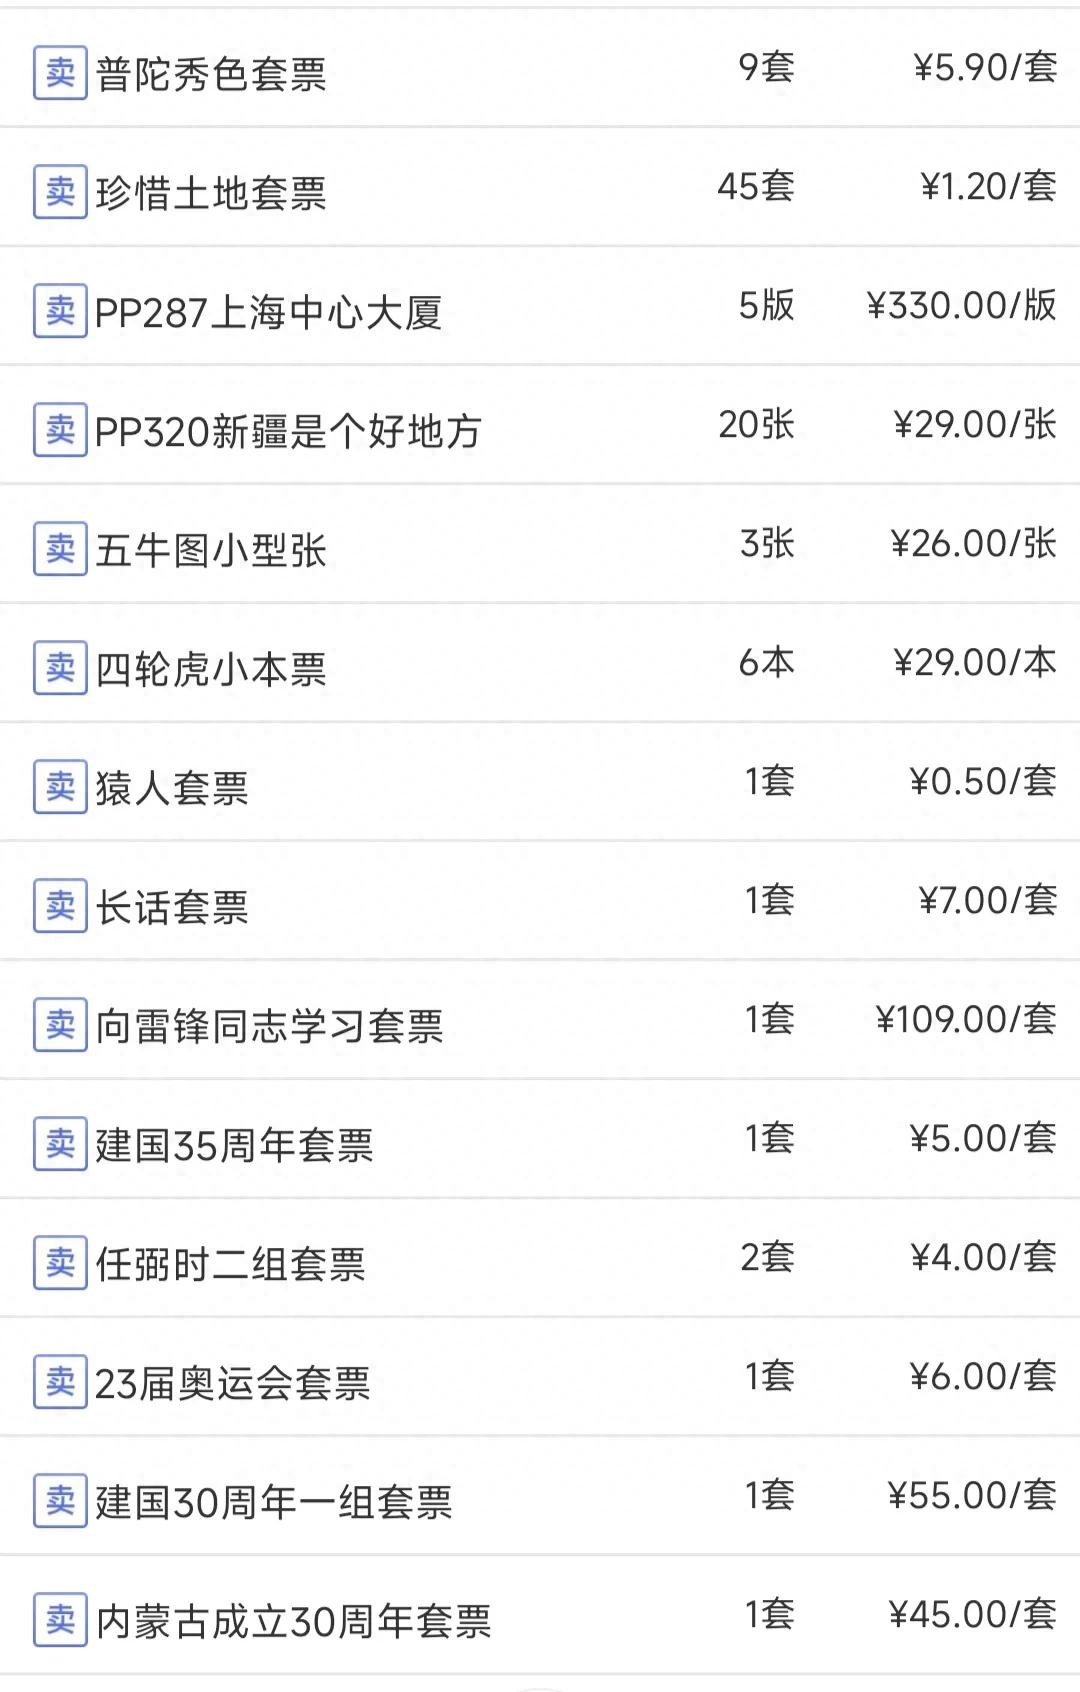Screen dimensions: 1080x1692
Task: Tap the 卖 badge next to 珍惜土地套票
Action: click(60, 192)
